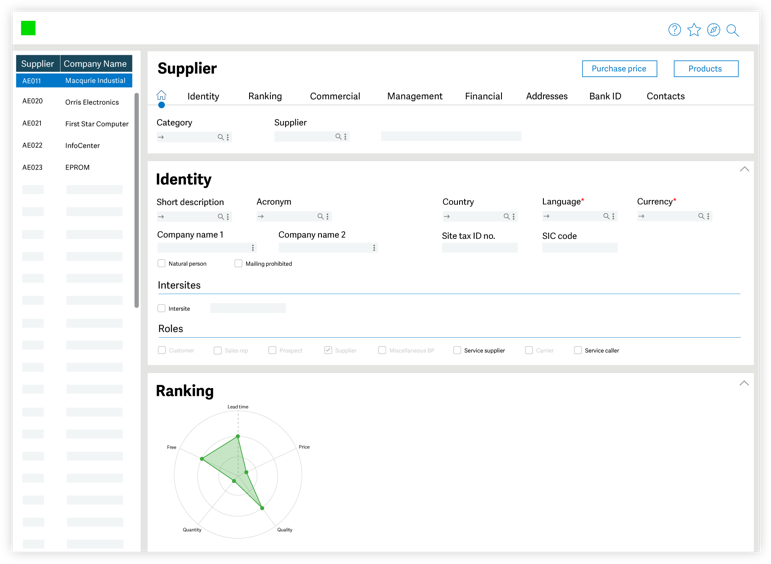Click the Country field search icon
This screenshot has width=771, height=564.
coord(507,216)
